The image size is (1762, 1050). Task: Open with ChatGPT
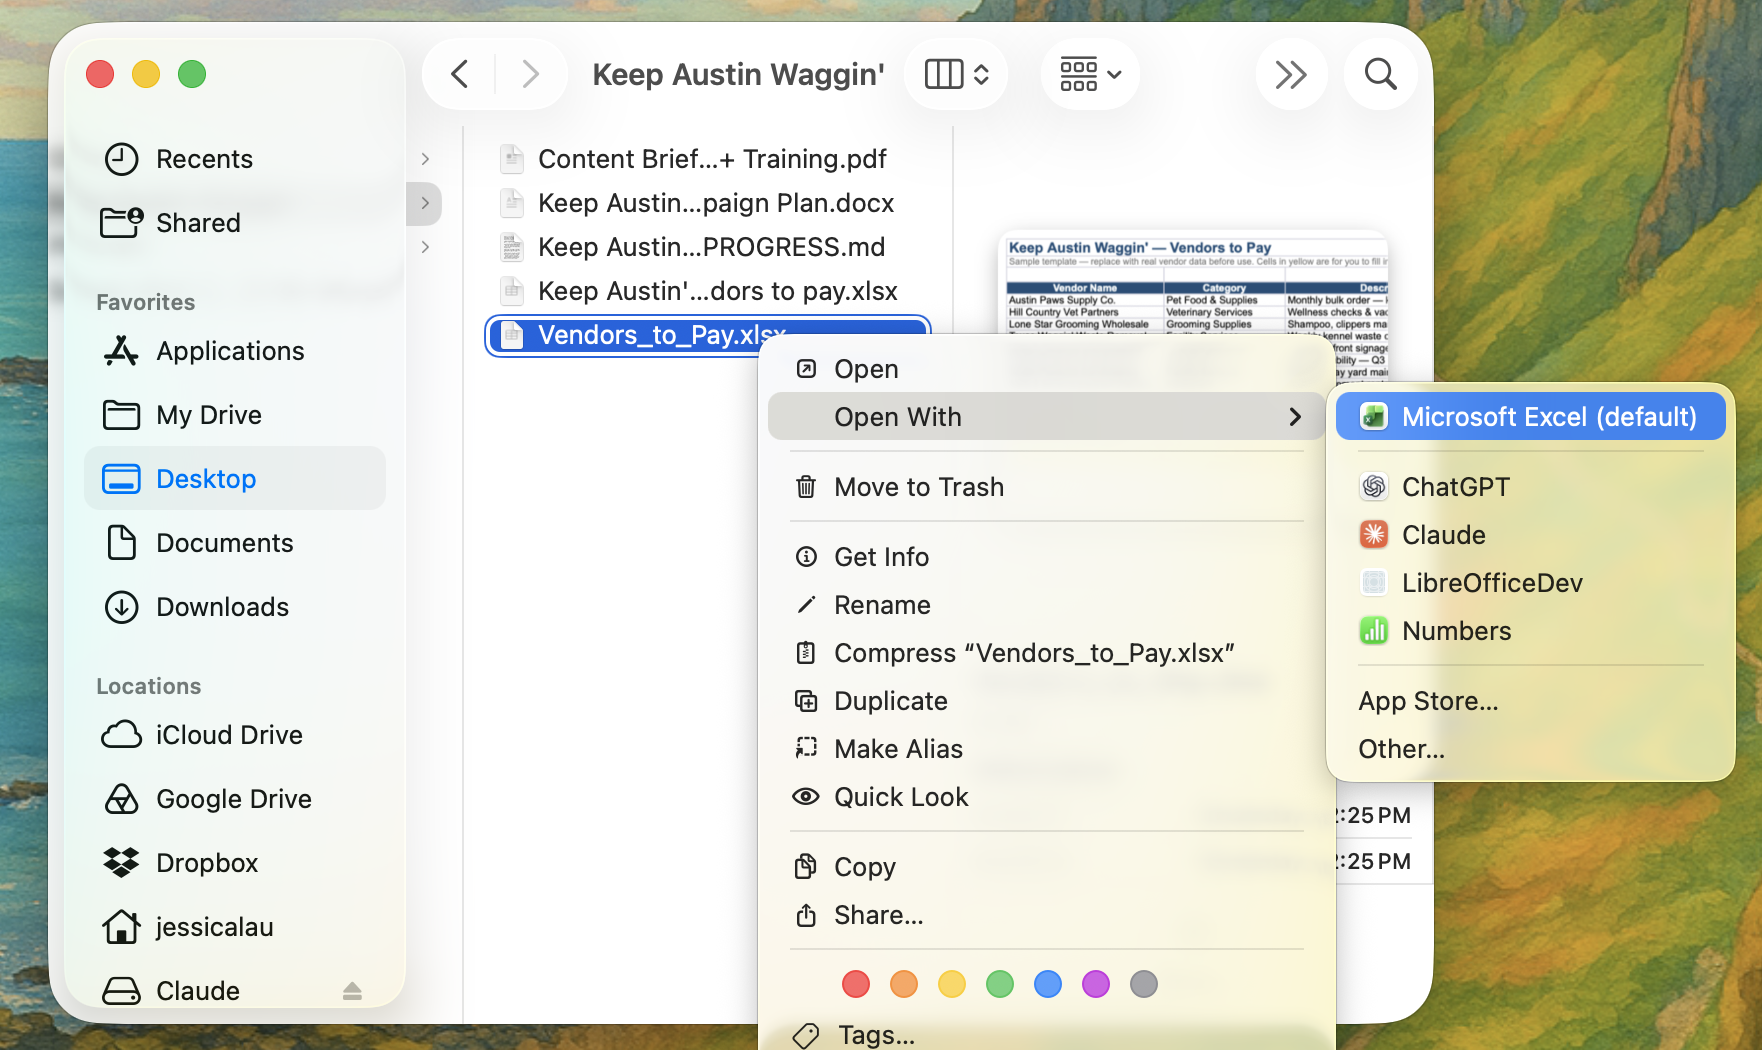click(x=1531, y=487)
